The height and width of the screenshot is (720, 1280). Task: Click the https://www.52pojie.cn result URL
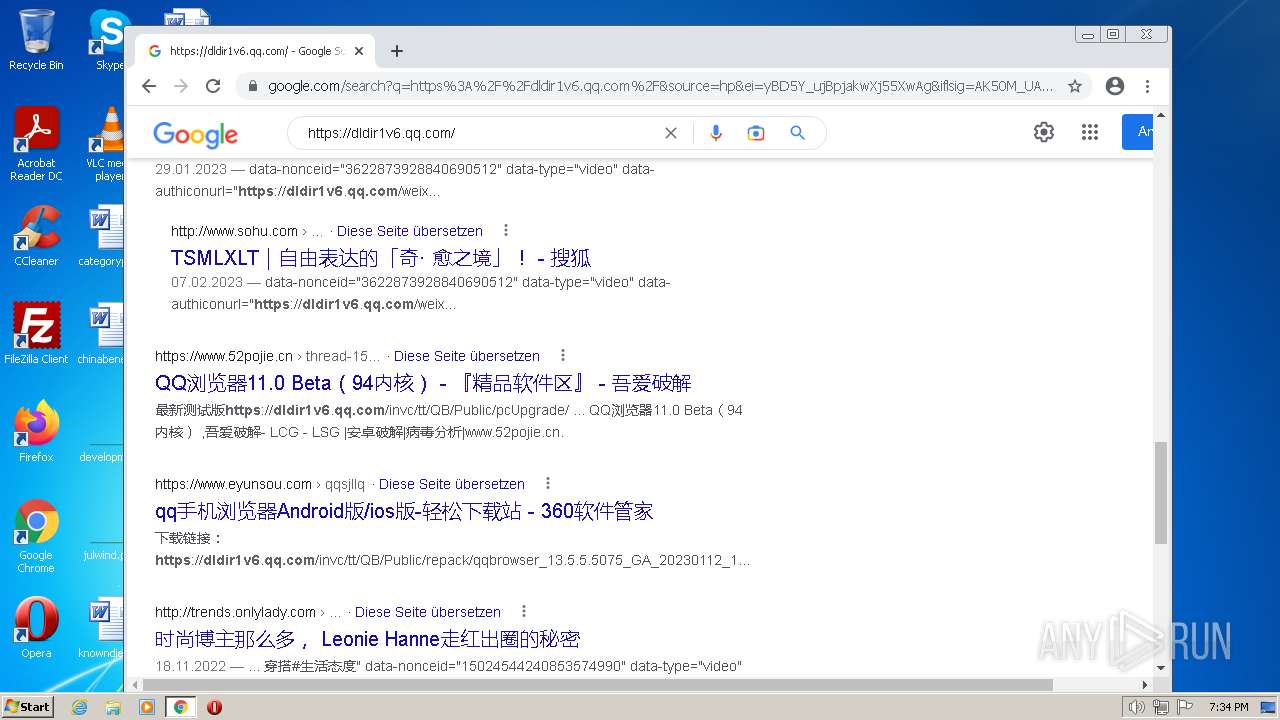point(224,356)
